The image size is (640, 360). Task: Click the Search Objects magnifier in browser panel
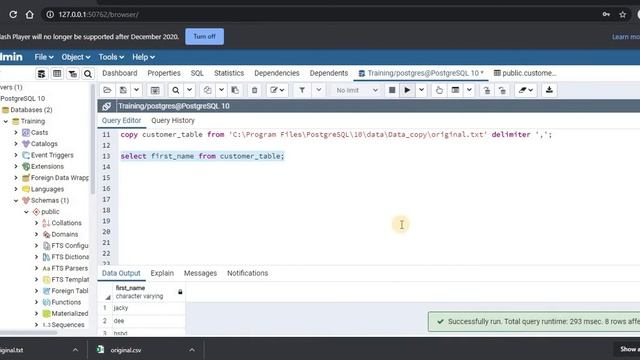(88, 74)
